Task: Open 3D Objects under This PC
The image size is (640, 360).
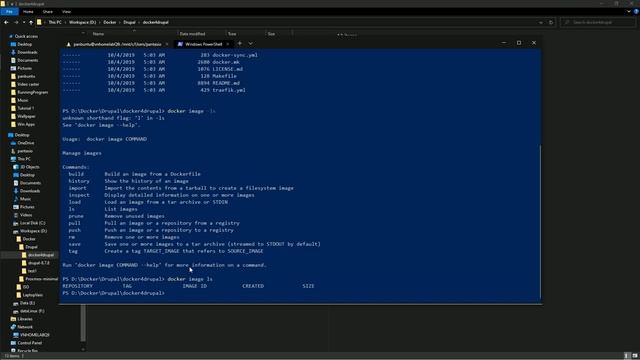Action: pyautogui.click(x=30, y=167)
